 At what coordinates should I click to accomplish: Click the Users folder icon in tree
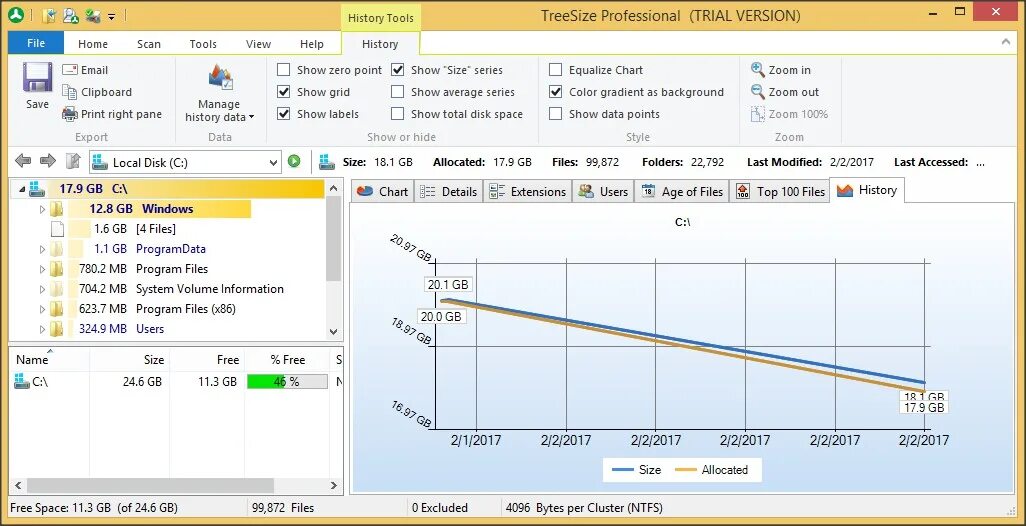57,329
